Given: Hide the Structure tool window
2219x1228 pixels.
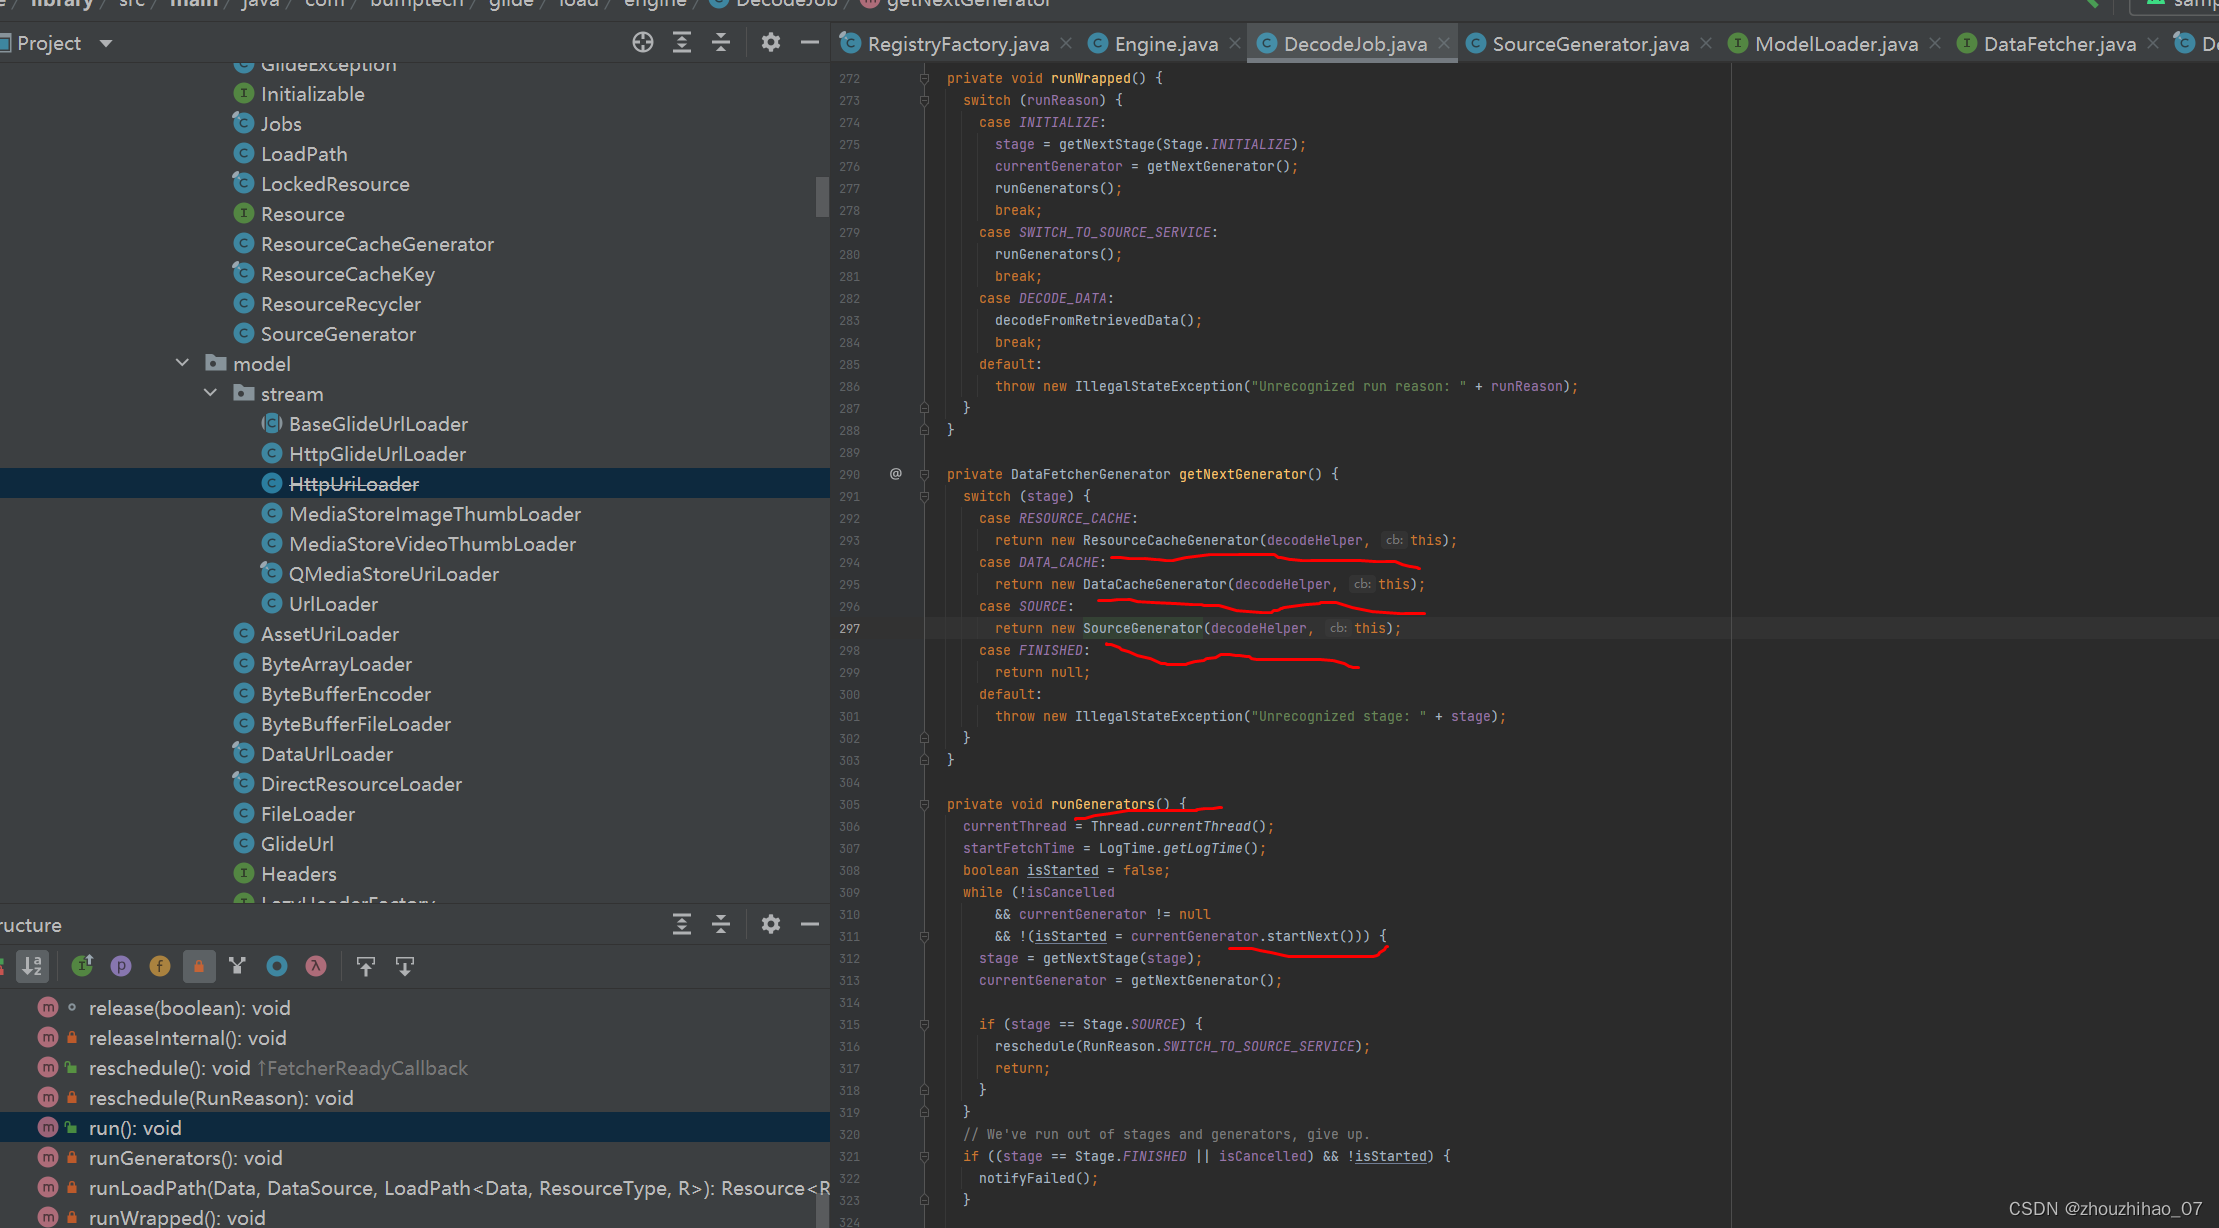Looking at the screenshot, I should tap(810, 924).
